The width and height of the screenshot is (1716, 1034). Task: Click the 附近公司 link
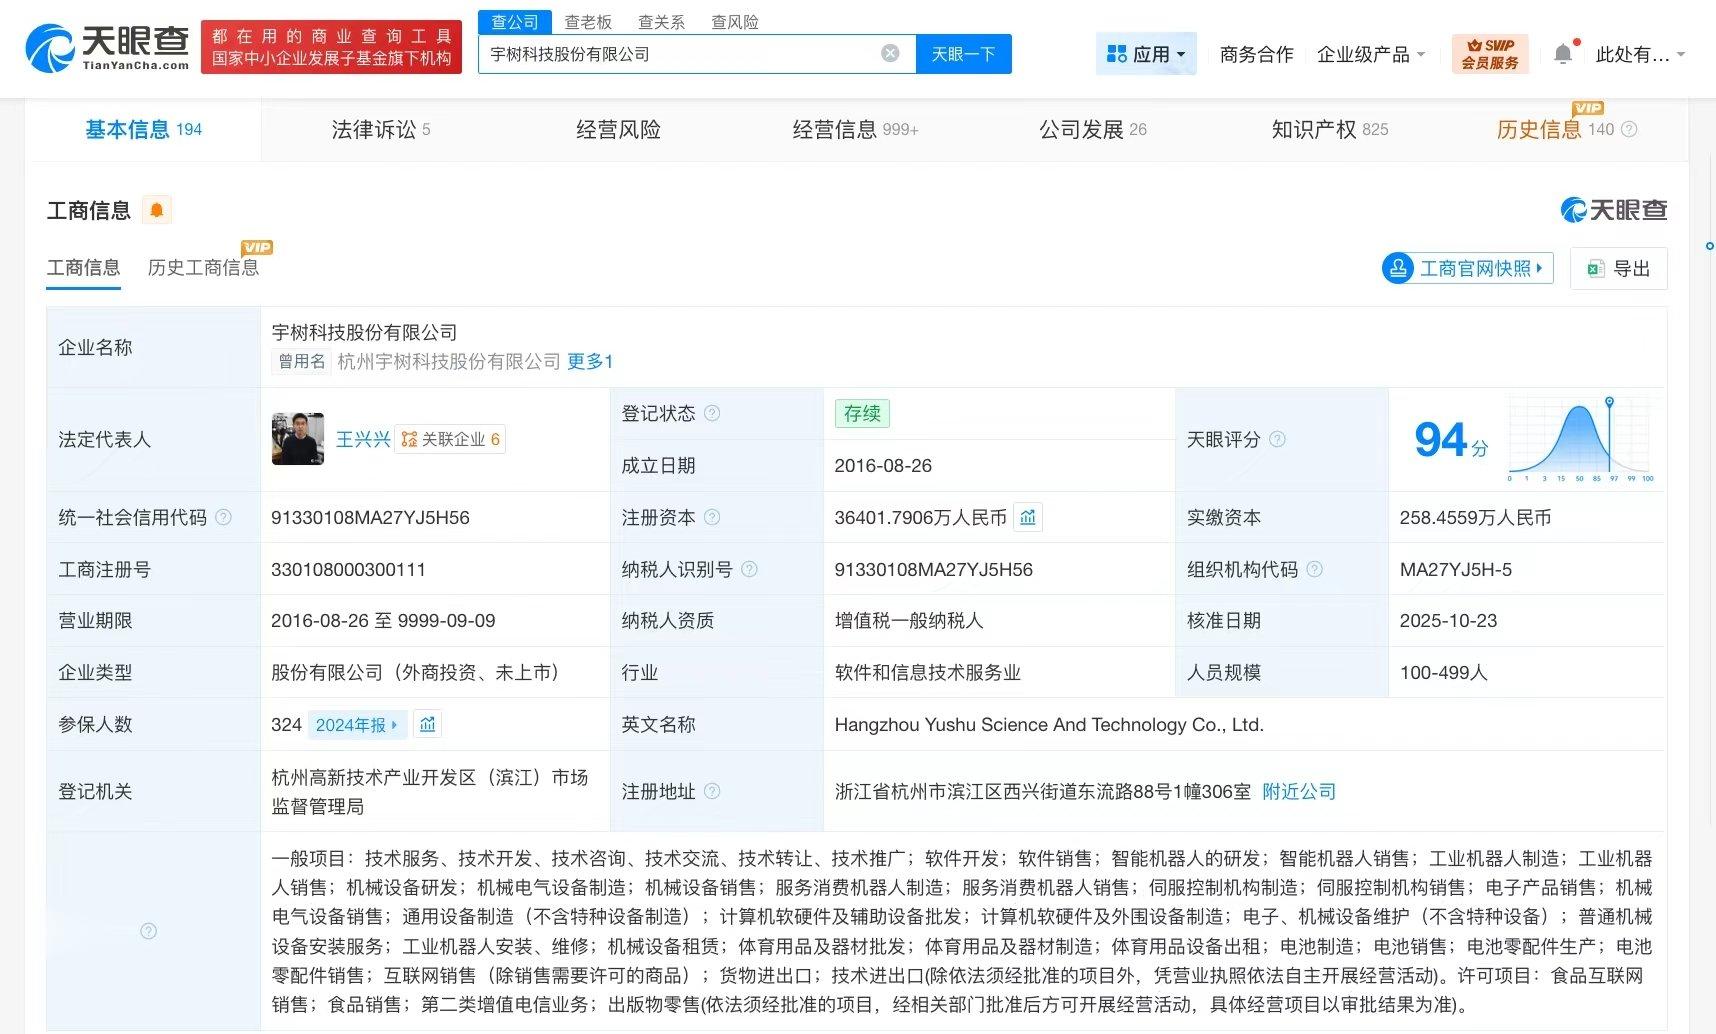point(1297,791)
